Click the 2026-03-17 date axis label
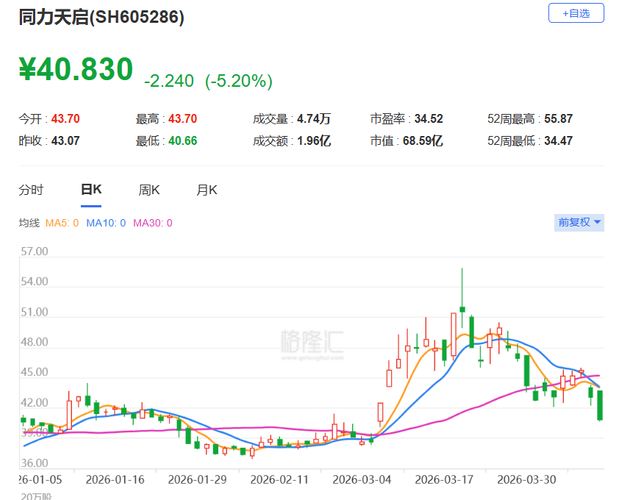This screenshot has height=500, width=630. [x=444, y=480]
